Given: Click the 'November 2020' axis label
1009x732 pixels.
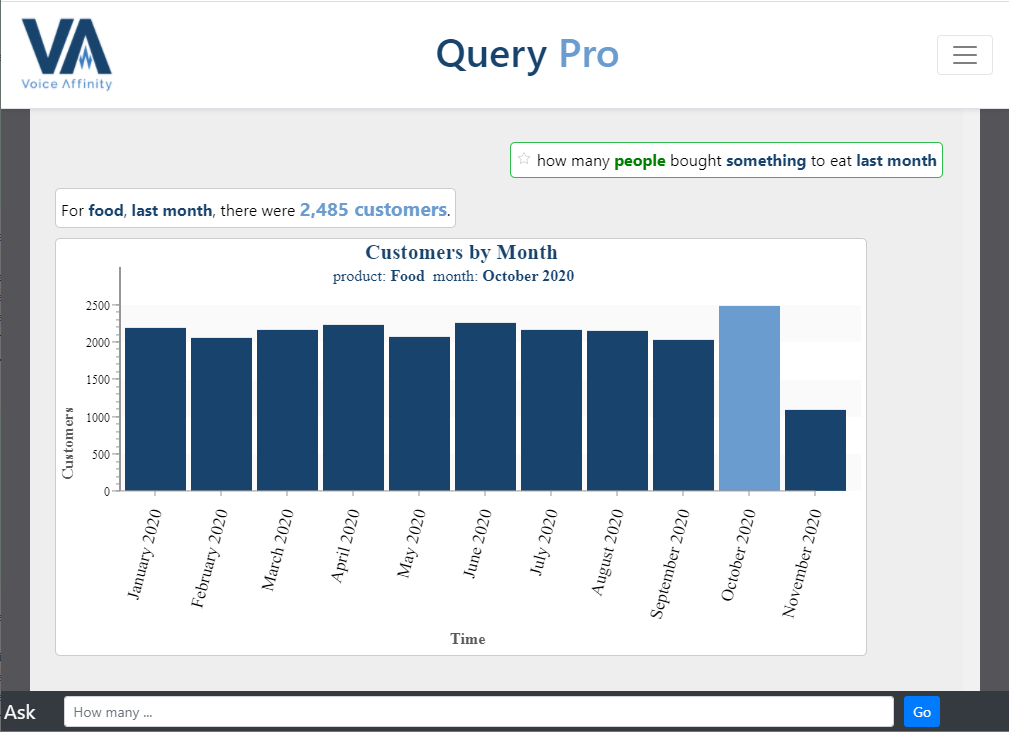Looking at the screenshot, I should click(801, 563).
